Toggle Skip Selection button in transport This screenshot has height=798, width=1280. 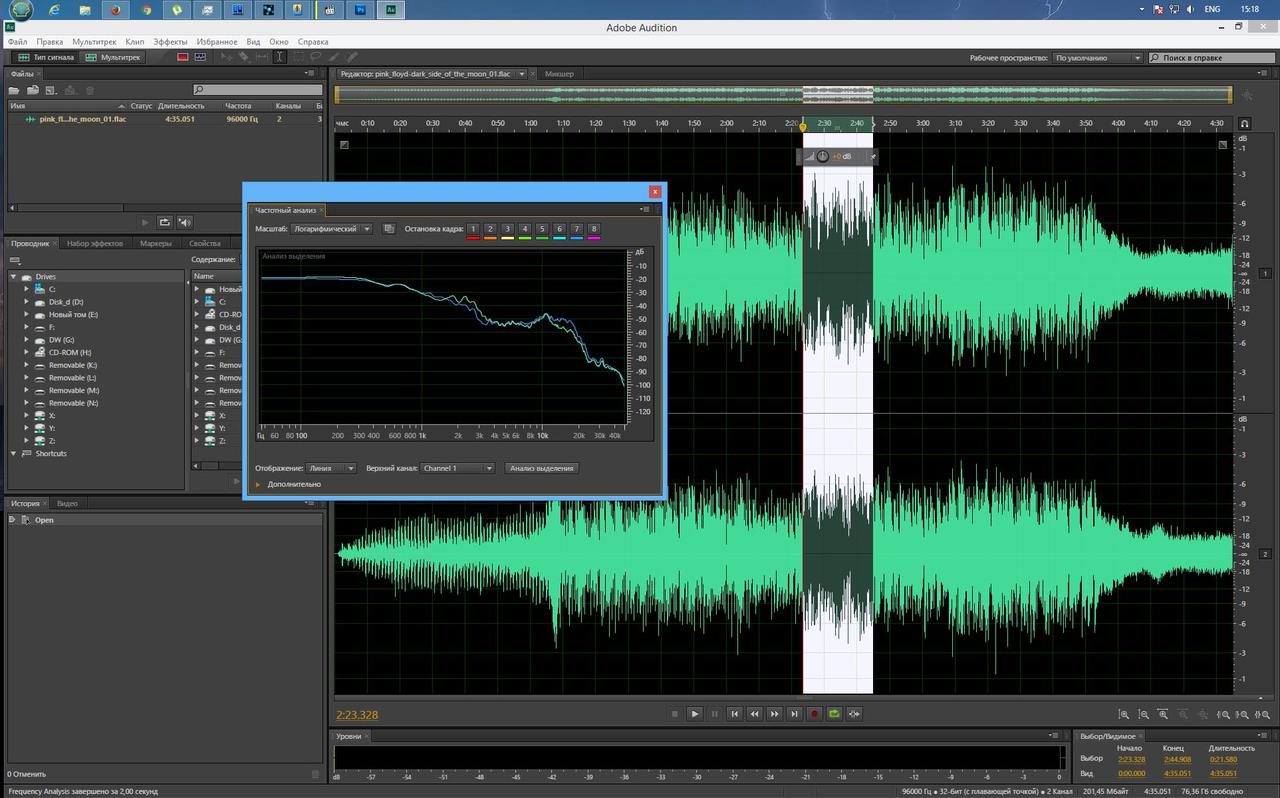[854, 714]
